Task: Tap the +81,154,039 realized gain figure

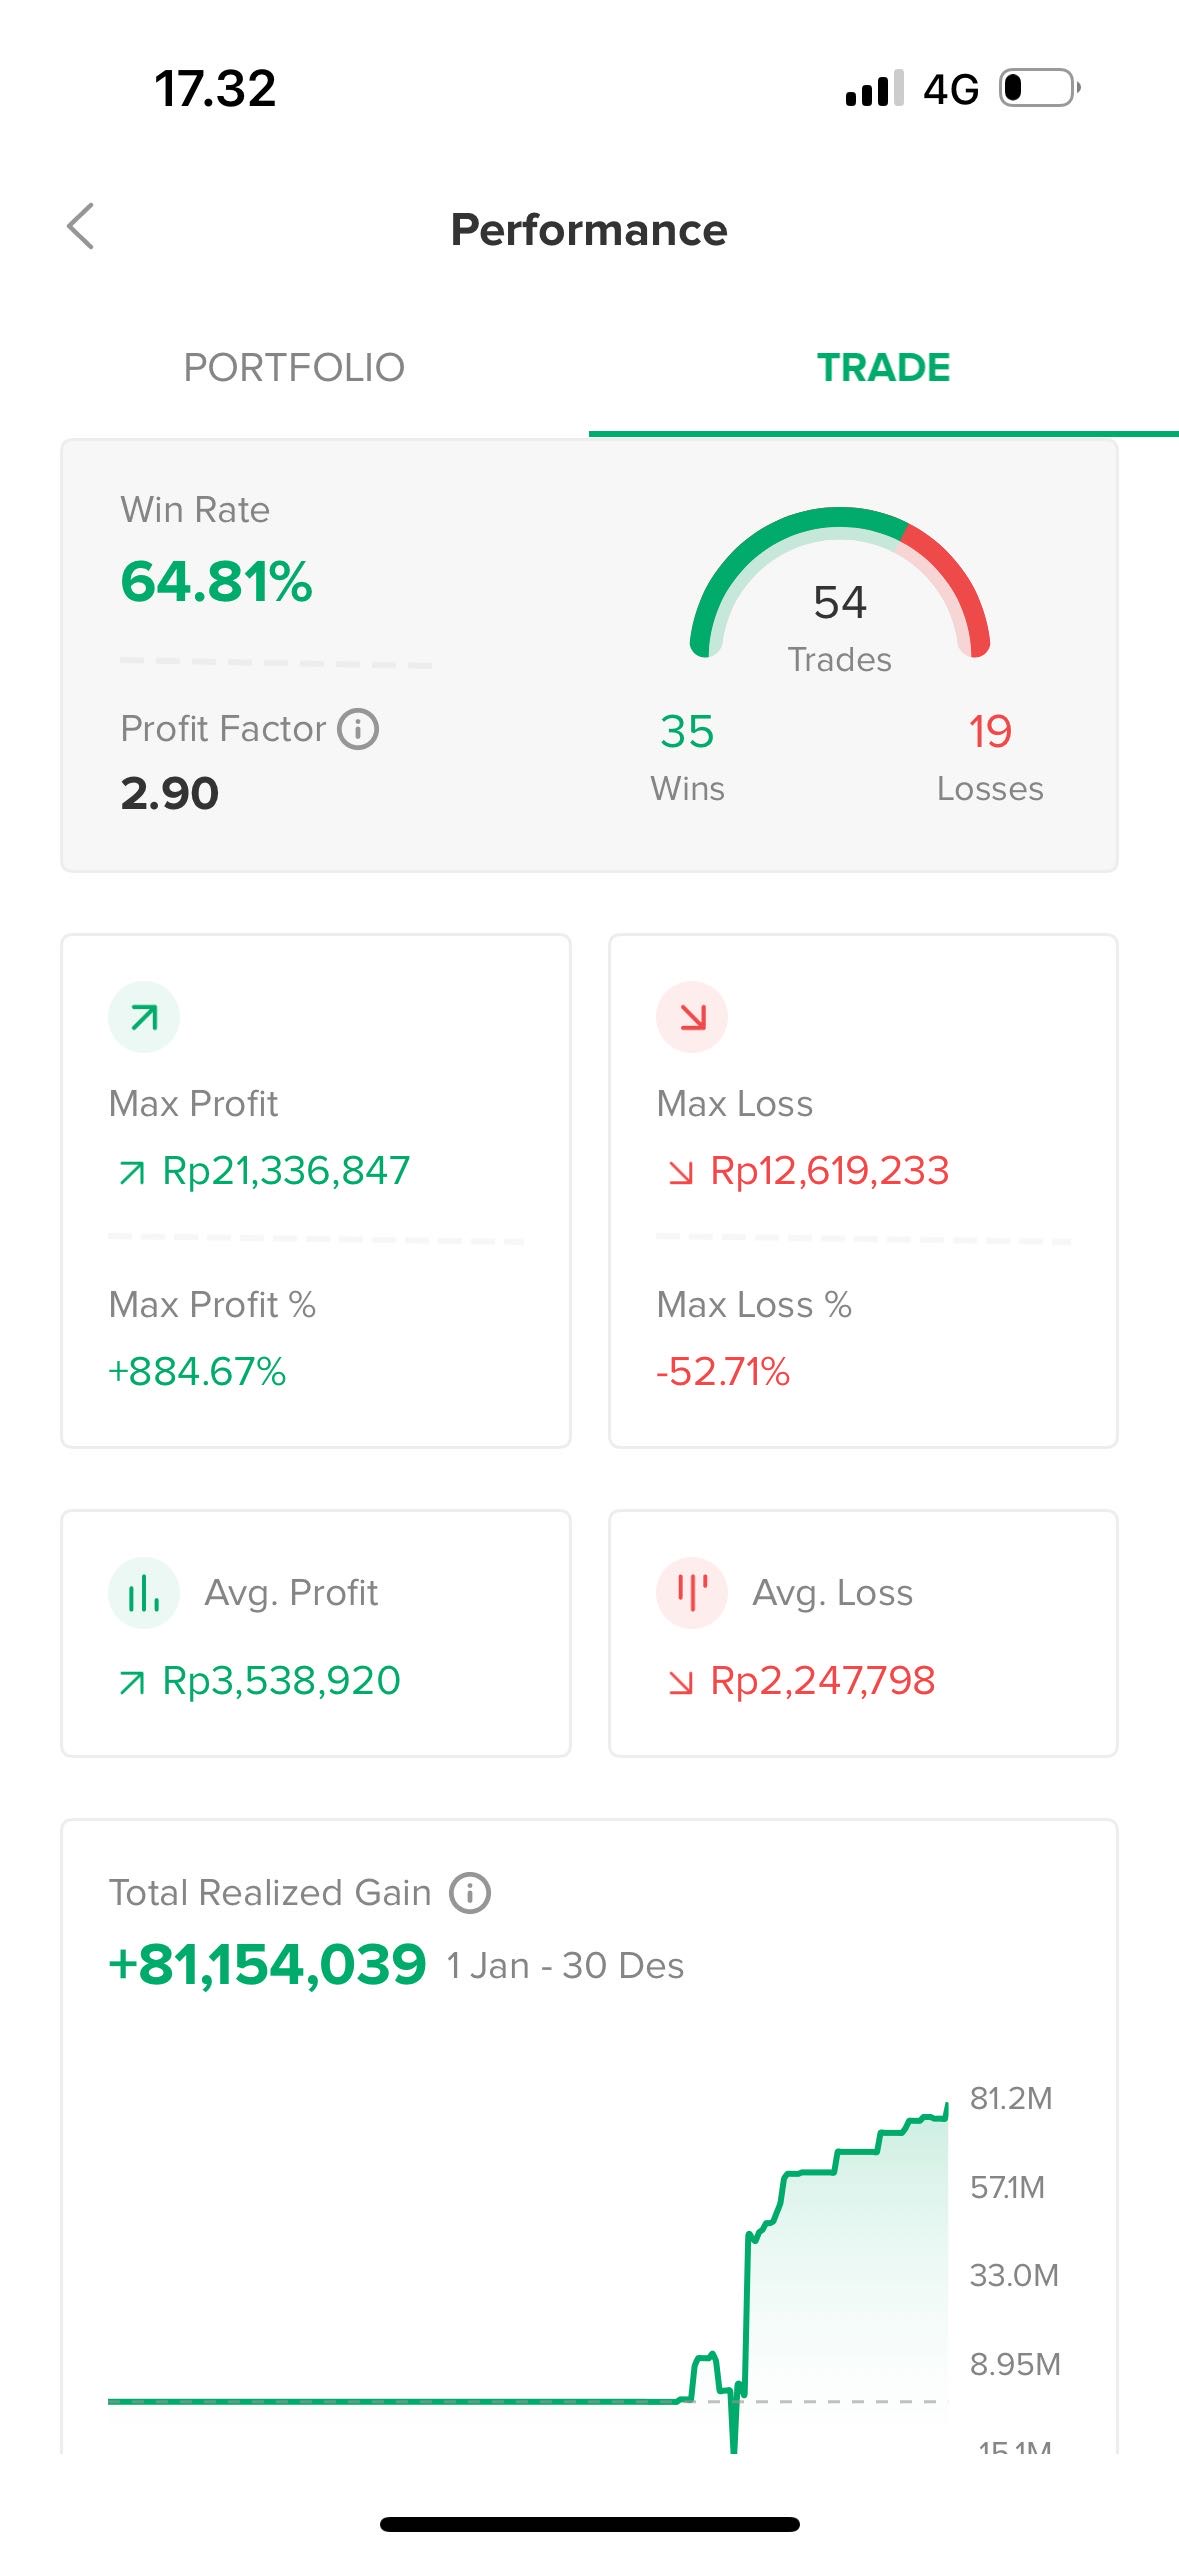Action: [268, 1965]
